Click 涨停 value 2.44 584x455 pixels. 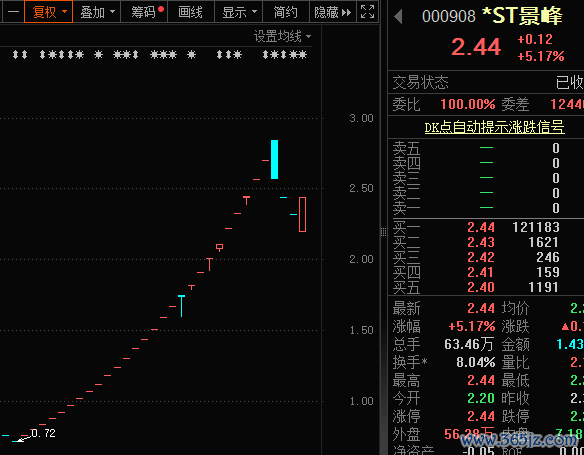pyautogui.click(x=481, y=416)
